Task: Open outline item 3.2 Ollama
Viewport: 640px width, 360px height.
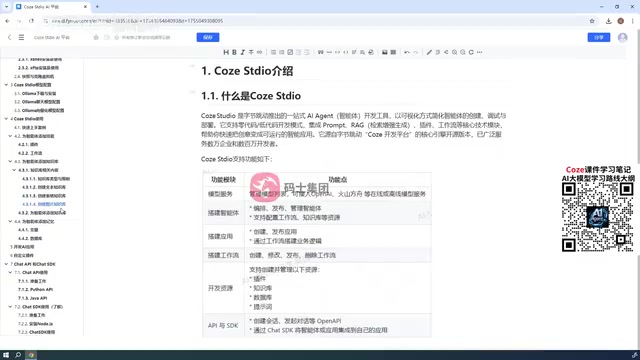Action: coord(37,102)
